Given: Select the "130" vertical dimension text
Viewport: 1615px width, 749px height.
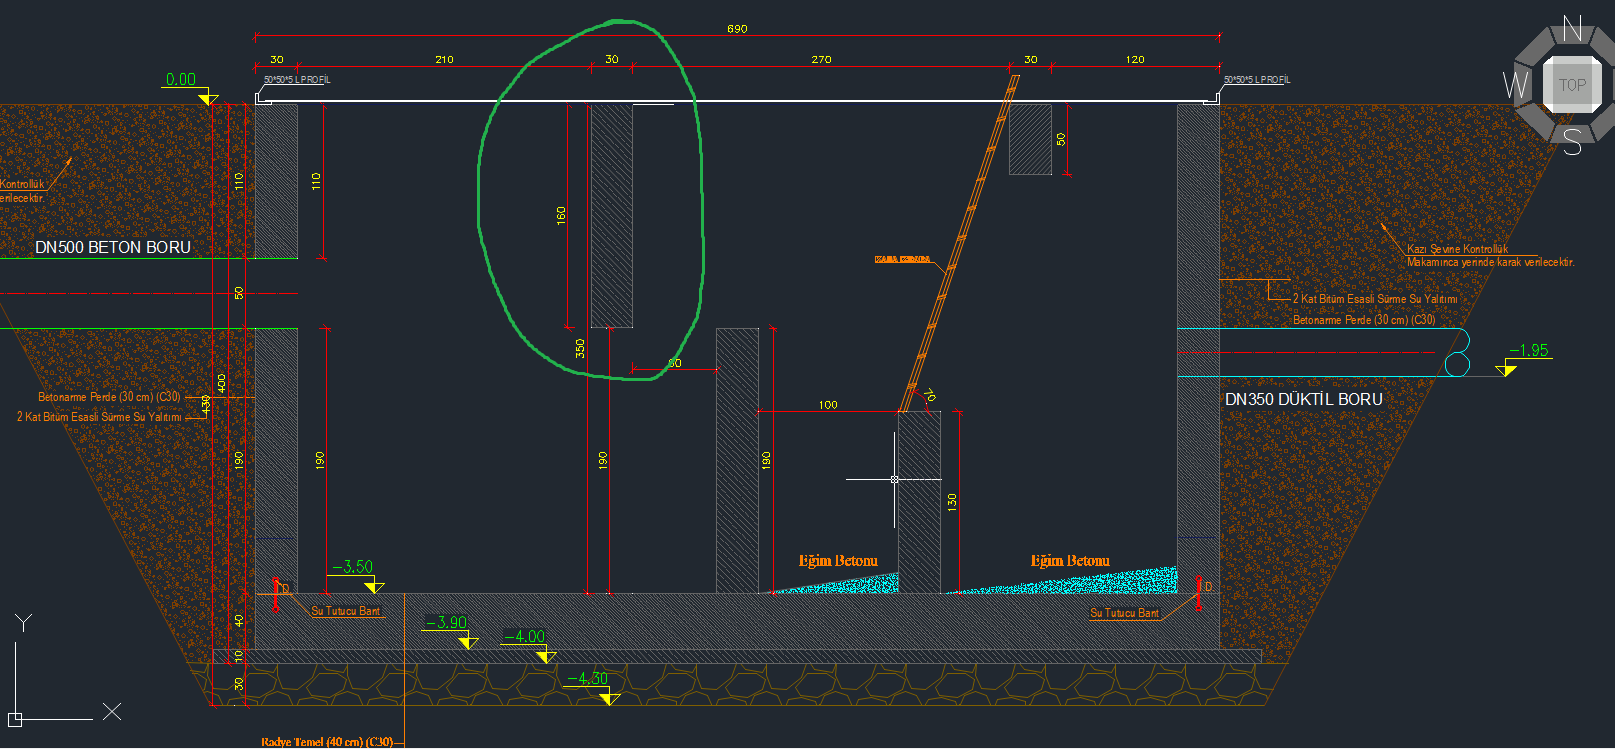Looking at the screenshot, I should pos(952,502).
